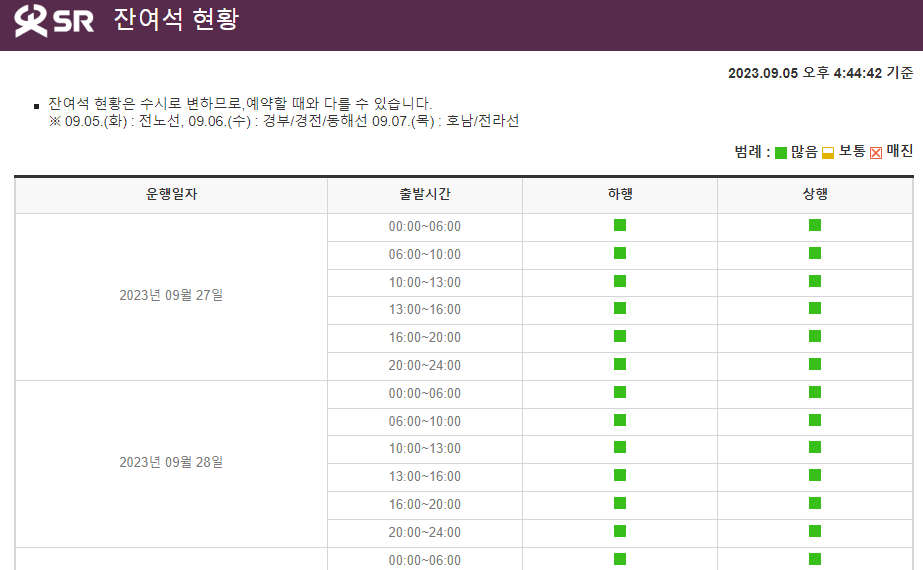The image size is (923, 570).
Task: Click 20:00~24:00 time under 09월 28일
Action: coord(424,533)
